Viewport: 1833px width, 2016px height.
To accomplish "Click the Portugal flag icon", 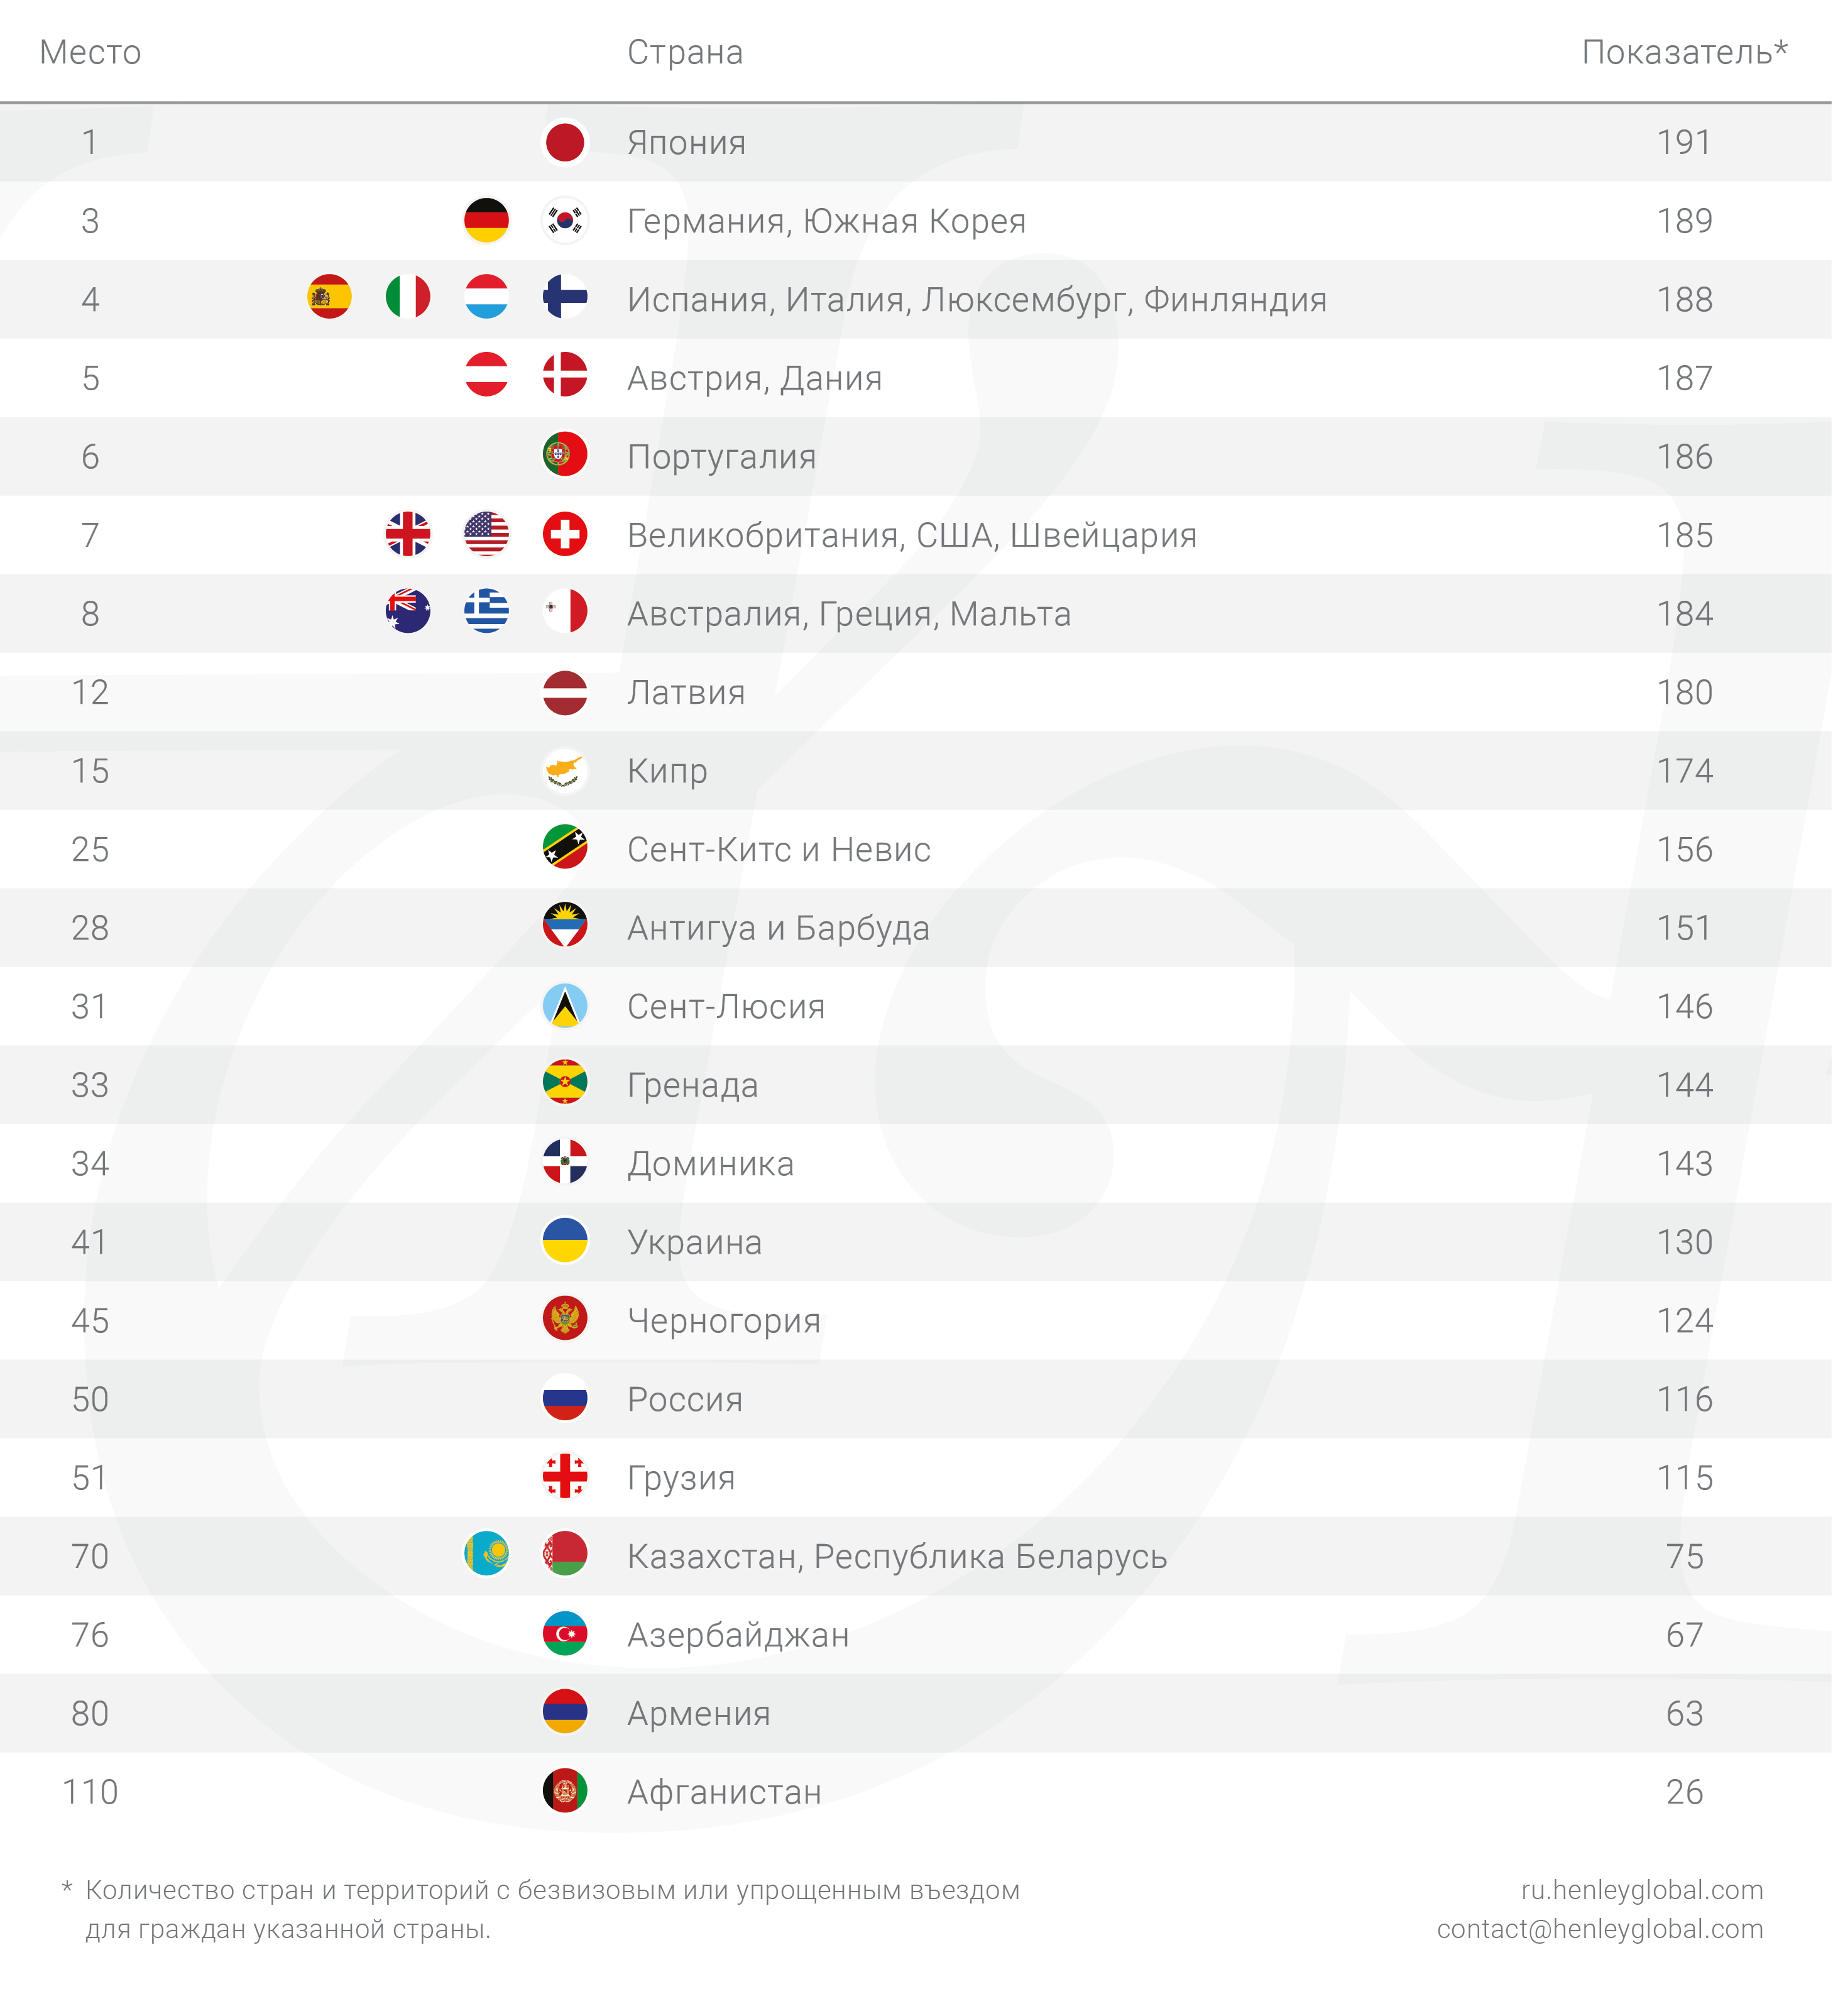I will click(x=565, y=455).
